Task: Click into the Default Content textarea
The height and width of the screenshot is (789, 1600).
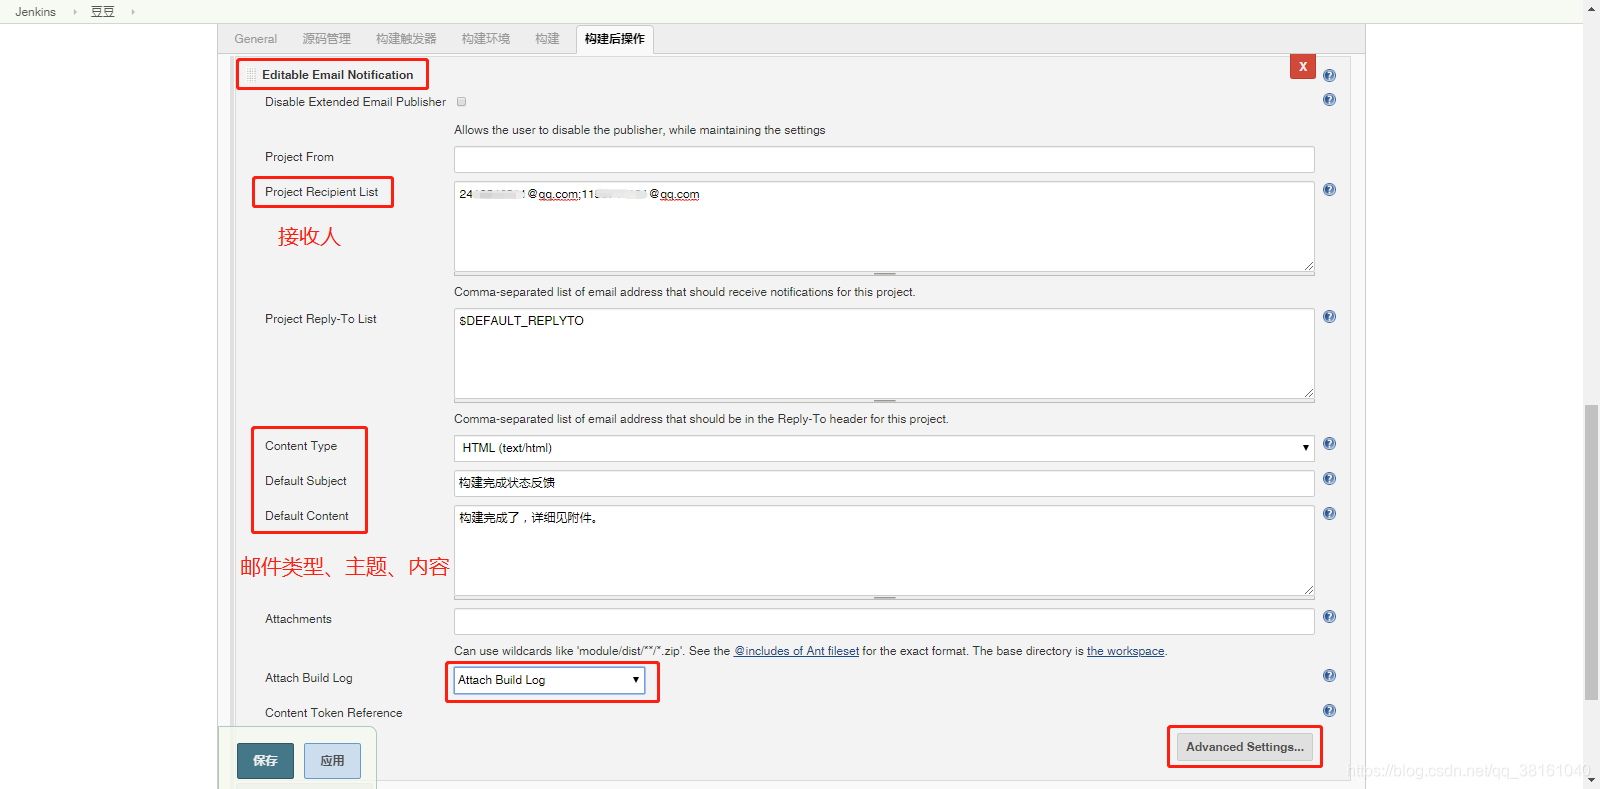Action: click(x=884, y=550)
